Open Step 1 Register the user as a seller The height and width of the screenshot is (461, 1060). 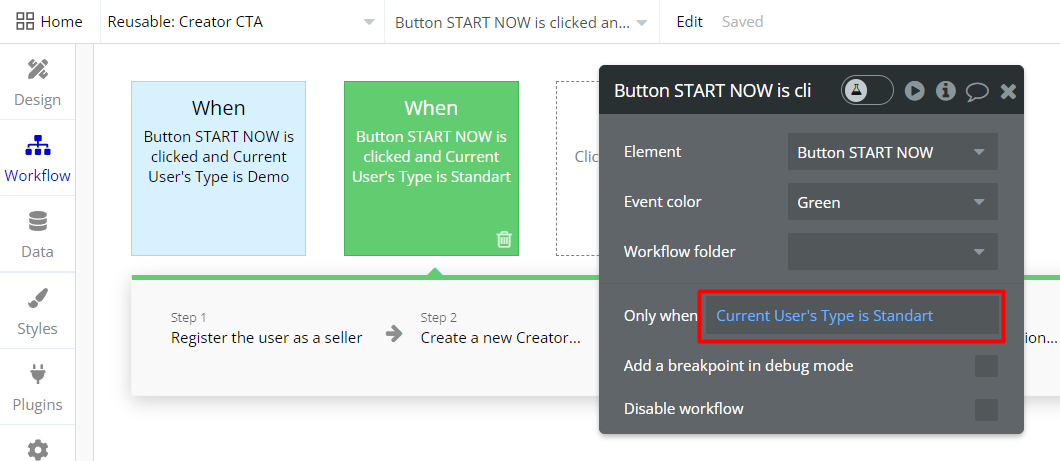[266, 329]
